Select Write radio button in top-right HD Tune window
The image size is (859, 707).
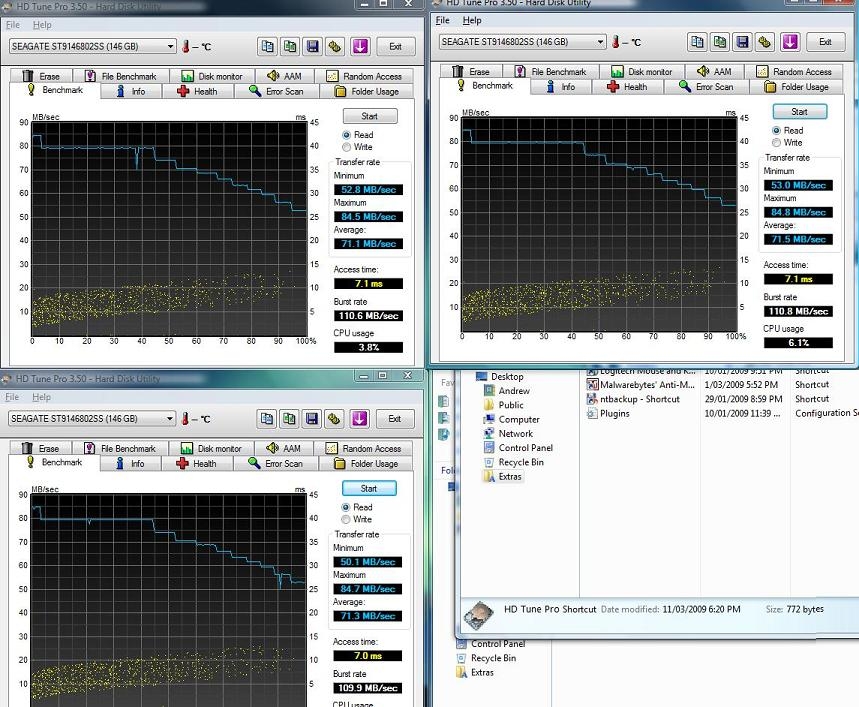tap(776, 142)
